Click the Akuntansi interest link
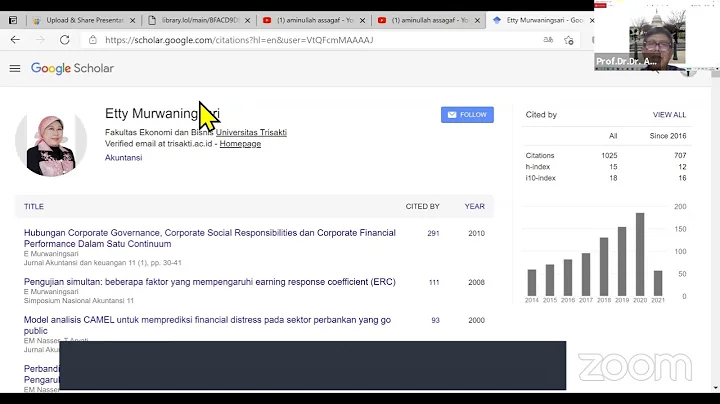The height and width of the screenshot is (404, 720). coord(124,157)
